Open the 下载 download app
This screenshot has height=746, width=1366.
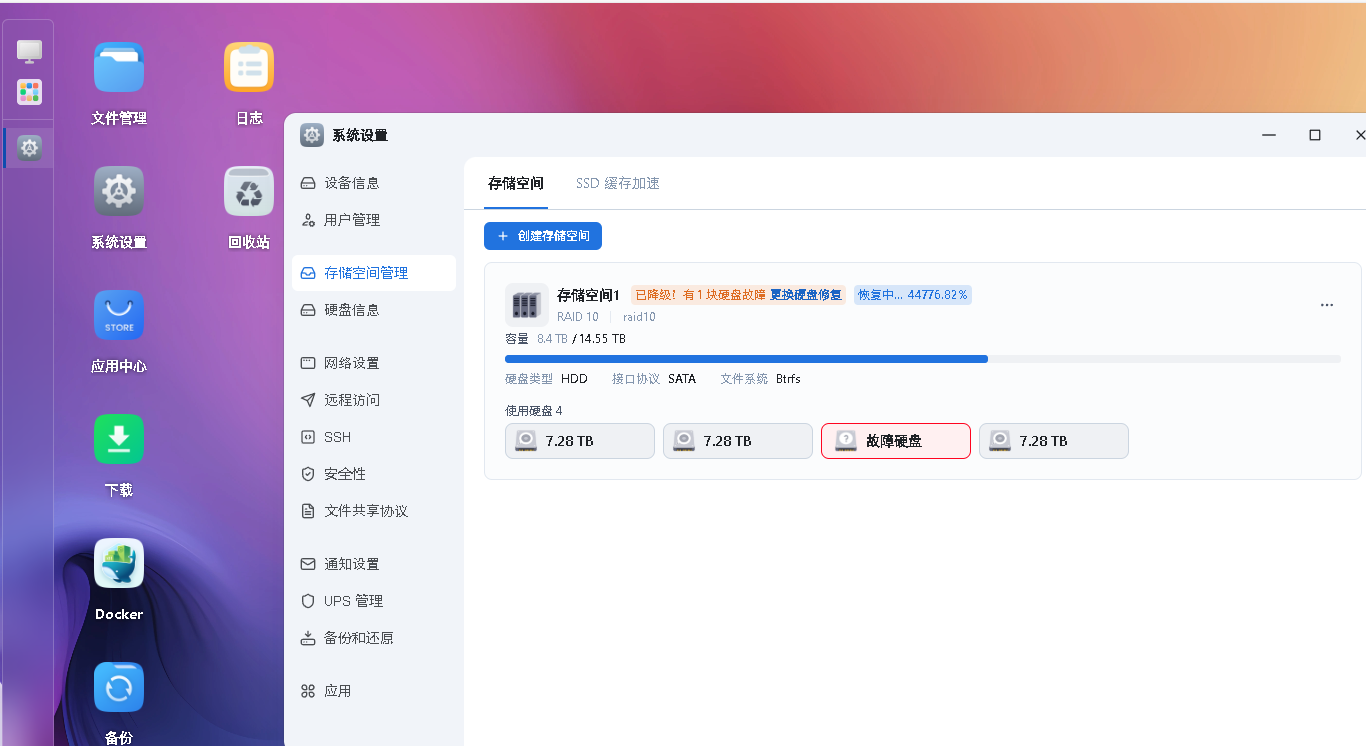119,440
